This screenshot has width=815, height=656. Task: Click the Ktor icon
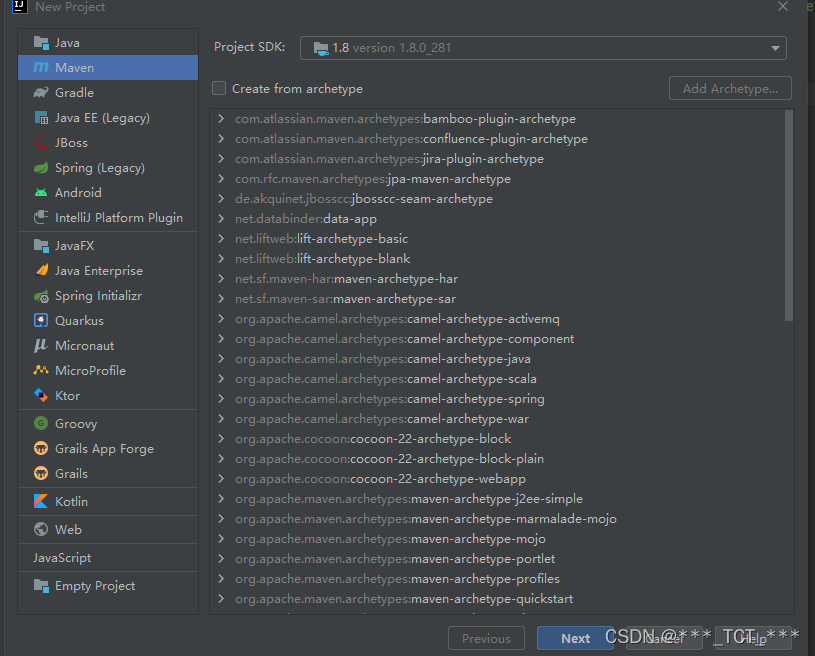coord(41,395)
